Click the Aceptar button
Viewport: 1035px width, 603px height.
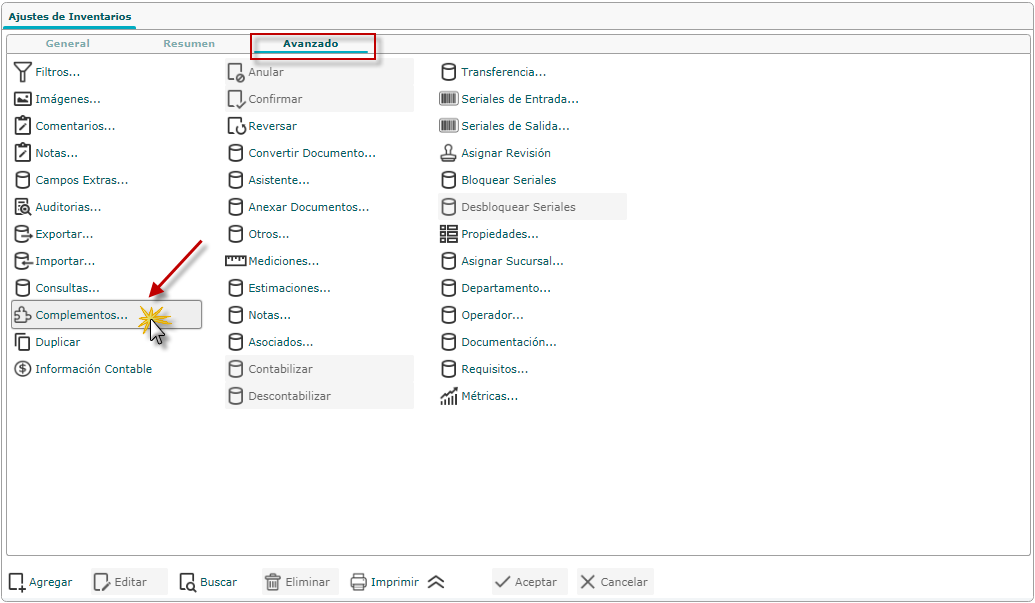coord(529,582)
